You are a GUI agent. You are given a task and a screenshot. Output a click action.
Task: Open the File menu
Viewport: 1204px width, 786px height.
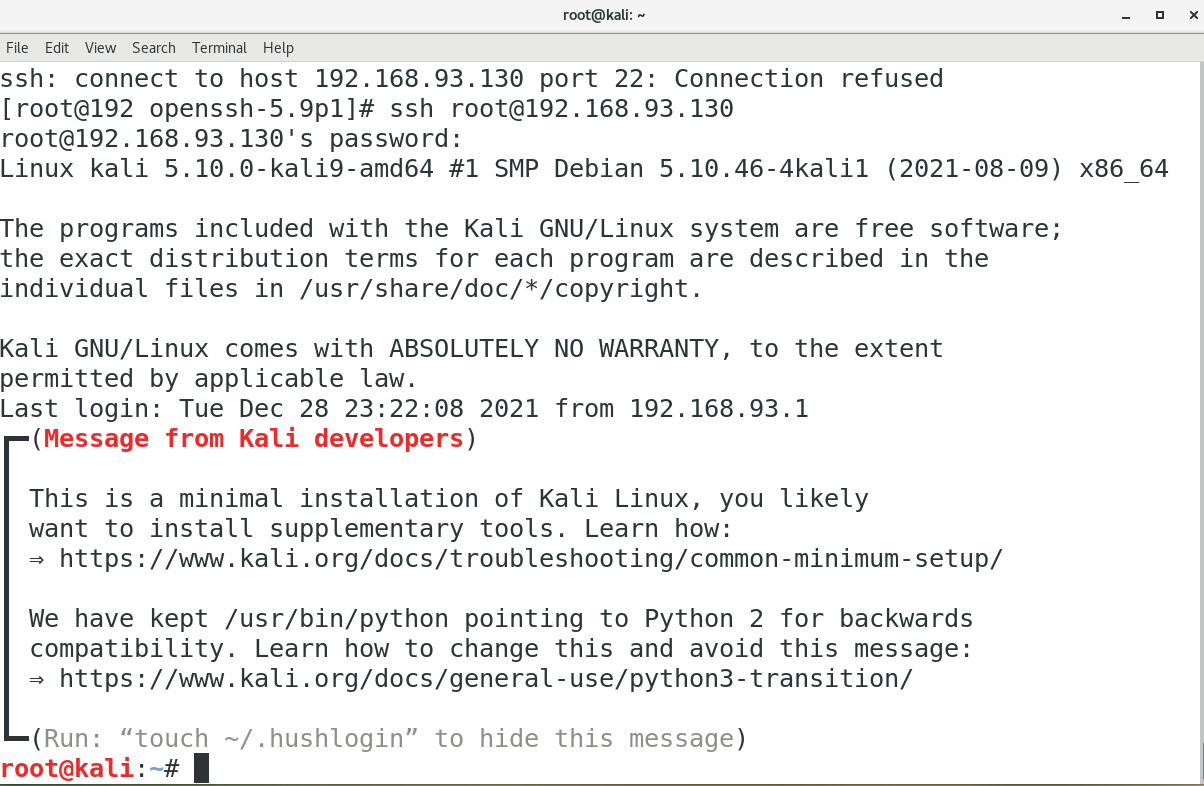(x=17, y=48)
